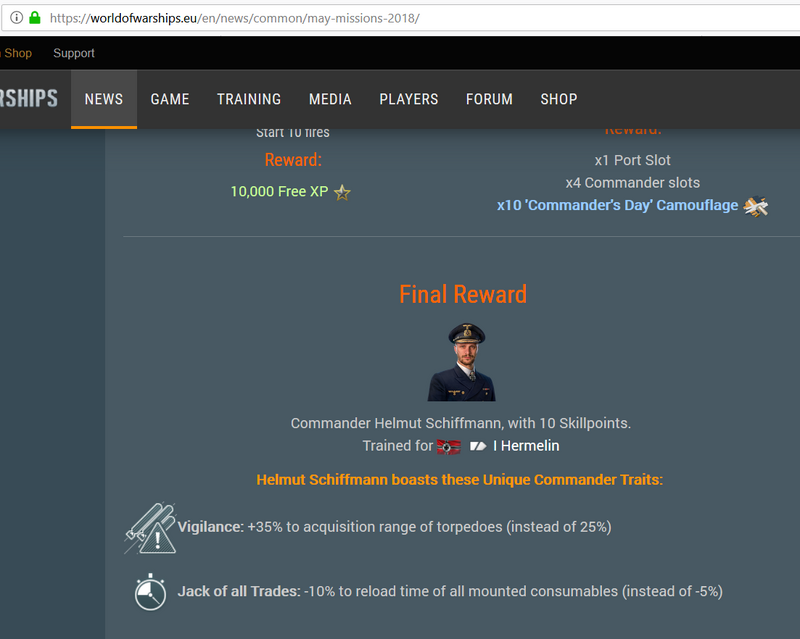Image resolution: width=800 pixels, height=639 pixels.
Task: Click Commander Helmut Schiffmann portrait
Action: pyautogui.click(x=462, y=362)
